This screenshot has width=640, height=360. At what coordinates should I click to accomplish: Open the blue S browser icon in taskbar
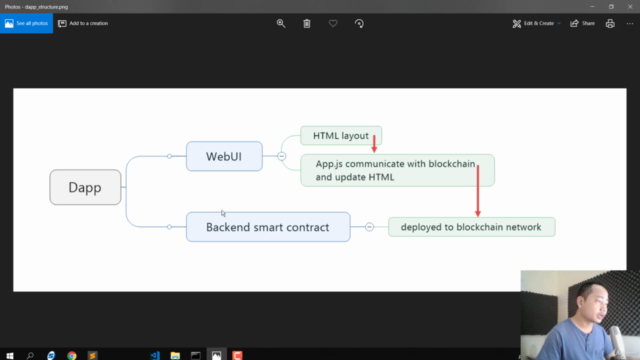[x=51, y=356]
